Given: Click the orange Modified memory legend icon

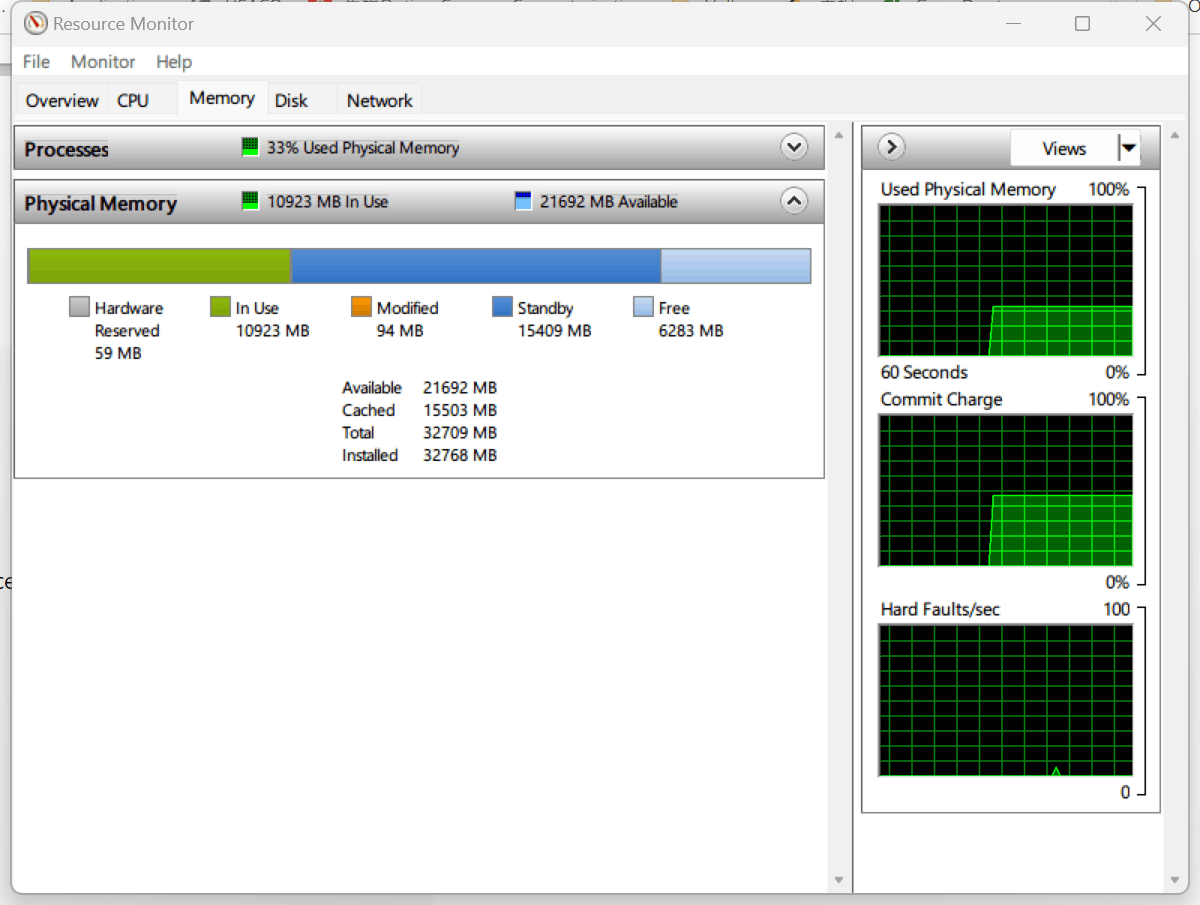Looking at the screenshot, I should [x=359, y=306].
